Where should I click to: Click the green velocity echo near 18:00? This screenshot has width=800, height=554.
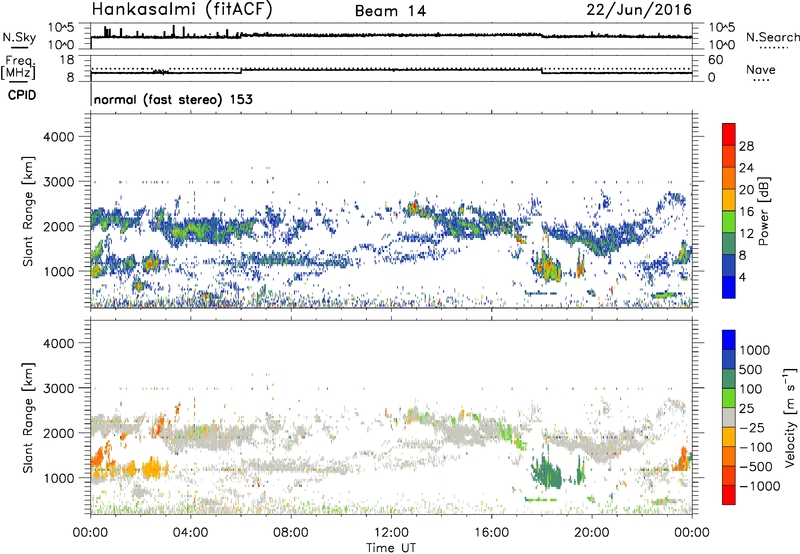point(546,472)
